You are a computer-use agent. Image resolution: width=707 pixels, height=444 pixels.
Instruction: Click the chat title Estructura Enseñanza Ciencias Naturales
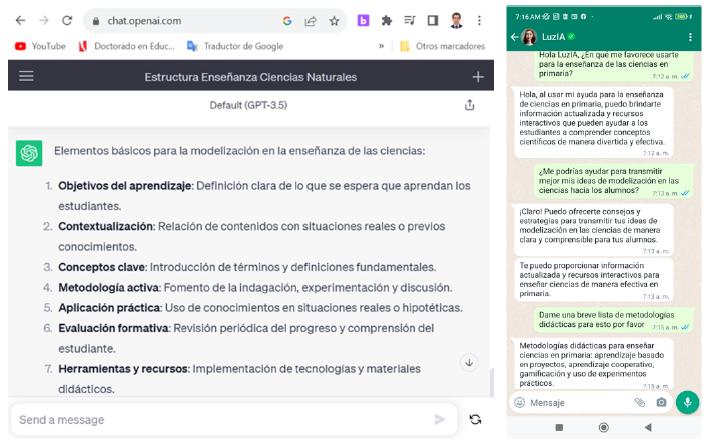251,77
